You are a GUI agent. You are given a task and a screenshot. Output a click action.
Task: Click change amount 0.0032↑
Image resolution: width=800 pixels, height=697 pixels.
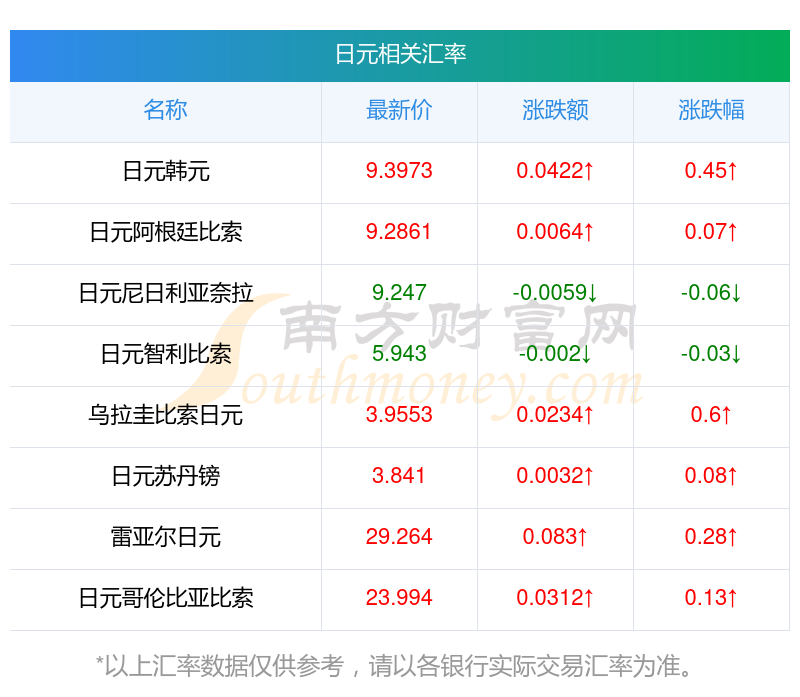[555, 476]
